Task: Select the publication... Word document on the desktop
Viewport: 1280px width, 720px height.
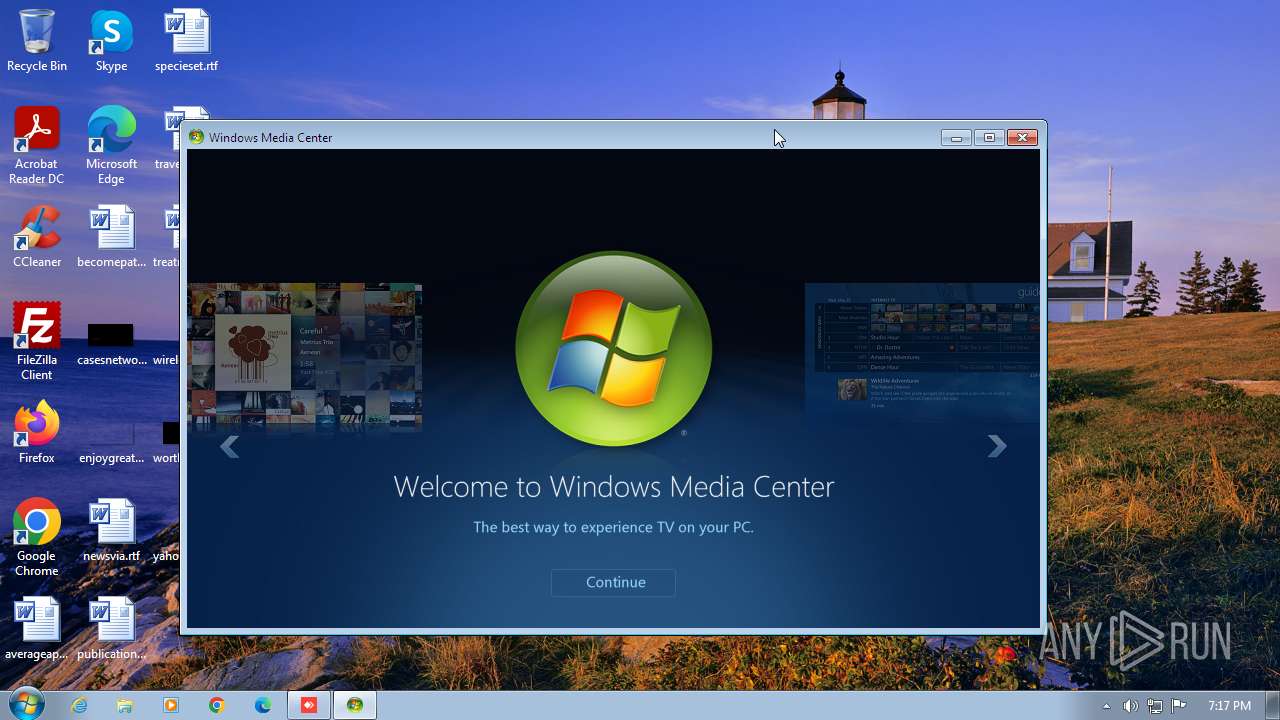Action: click(111, 629)
